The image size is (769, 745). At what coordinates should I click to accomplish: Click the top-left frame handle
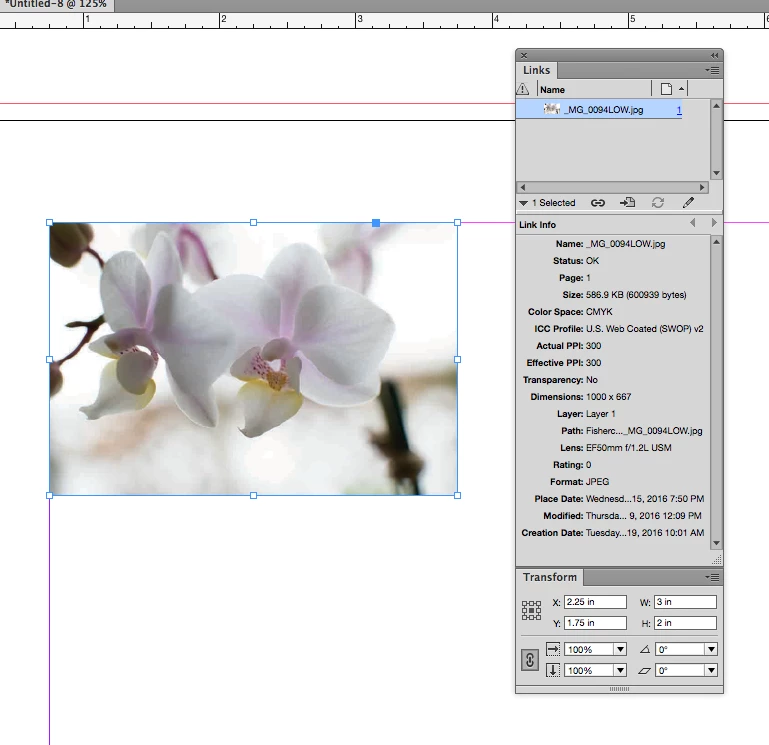pos(50,223)
